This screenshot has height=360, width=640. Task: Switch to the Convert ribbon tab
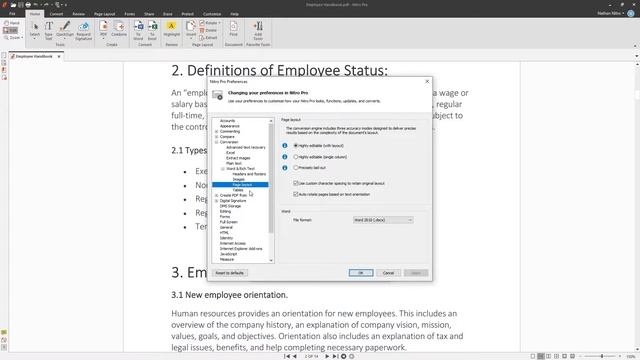(x=56, y=14)
